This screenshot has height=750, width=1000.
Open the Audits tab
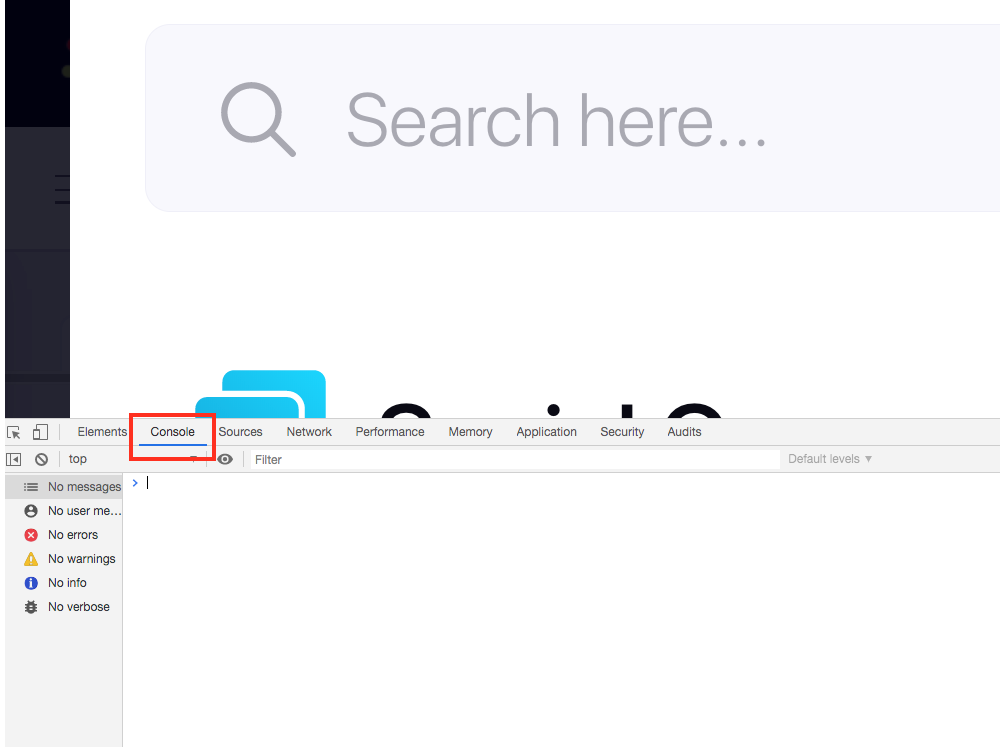684,432
